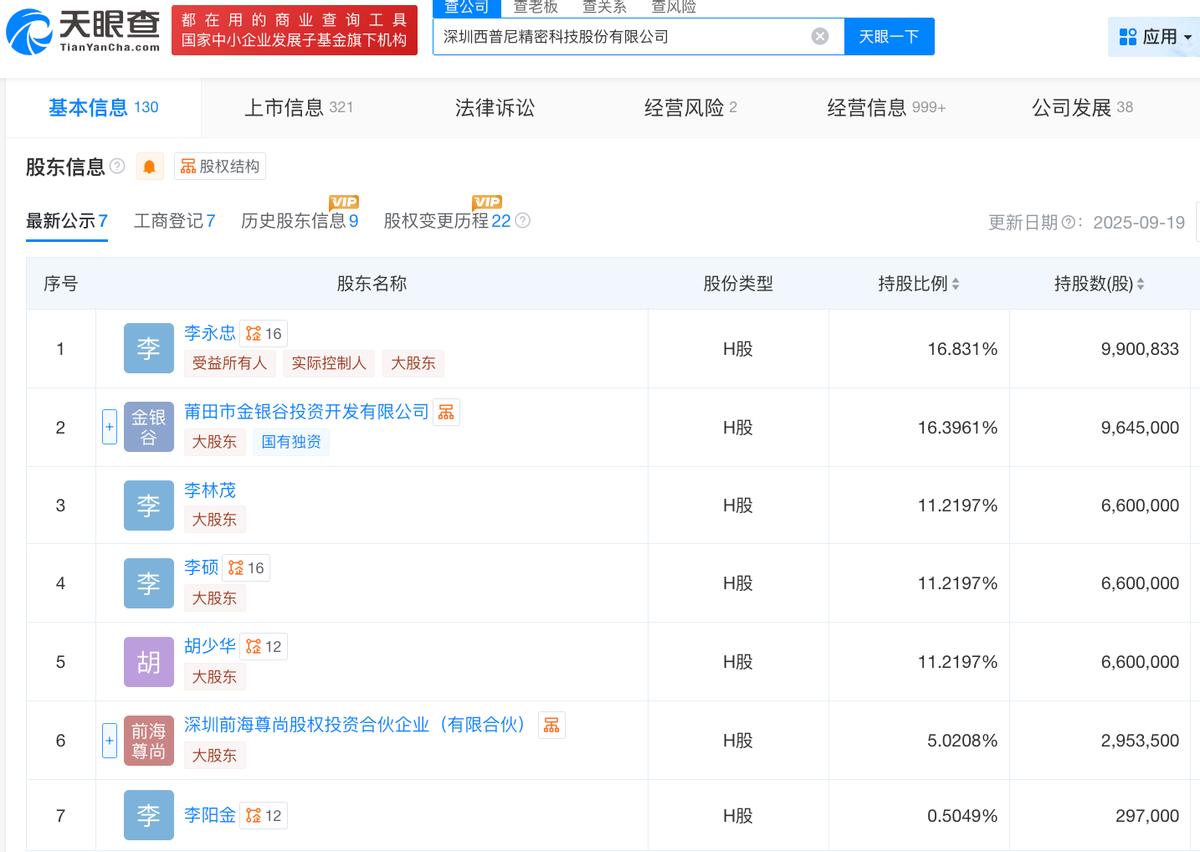Open the 应用 dropdown menu
The image size is (1200, 852).
pos(1155,37)
